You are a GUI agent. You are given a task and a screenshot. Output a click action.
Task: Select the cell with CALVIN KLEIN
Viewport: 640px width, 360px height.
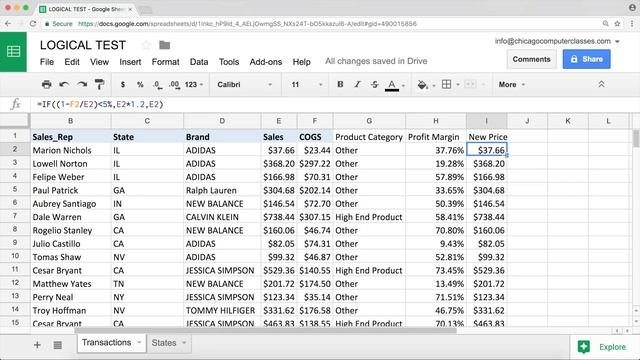[222, 217]
